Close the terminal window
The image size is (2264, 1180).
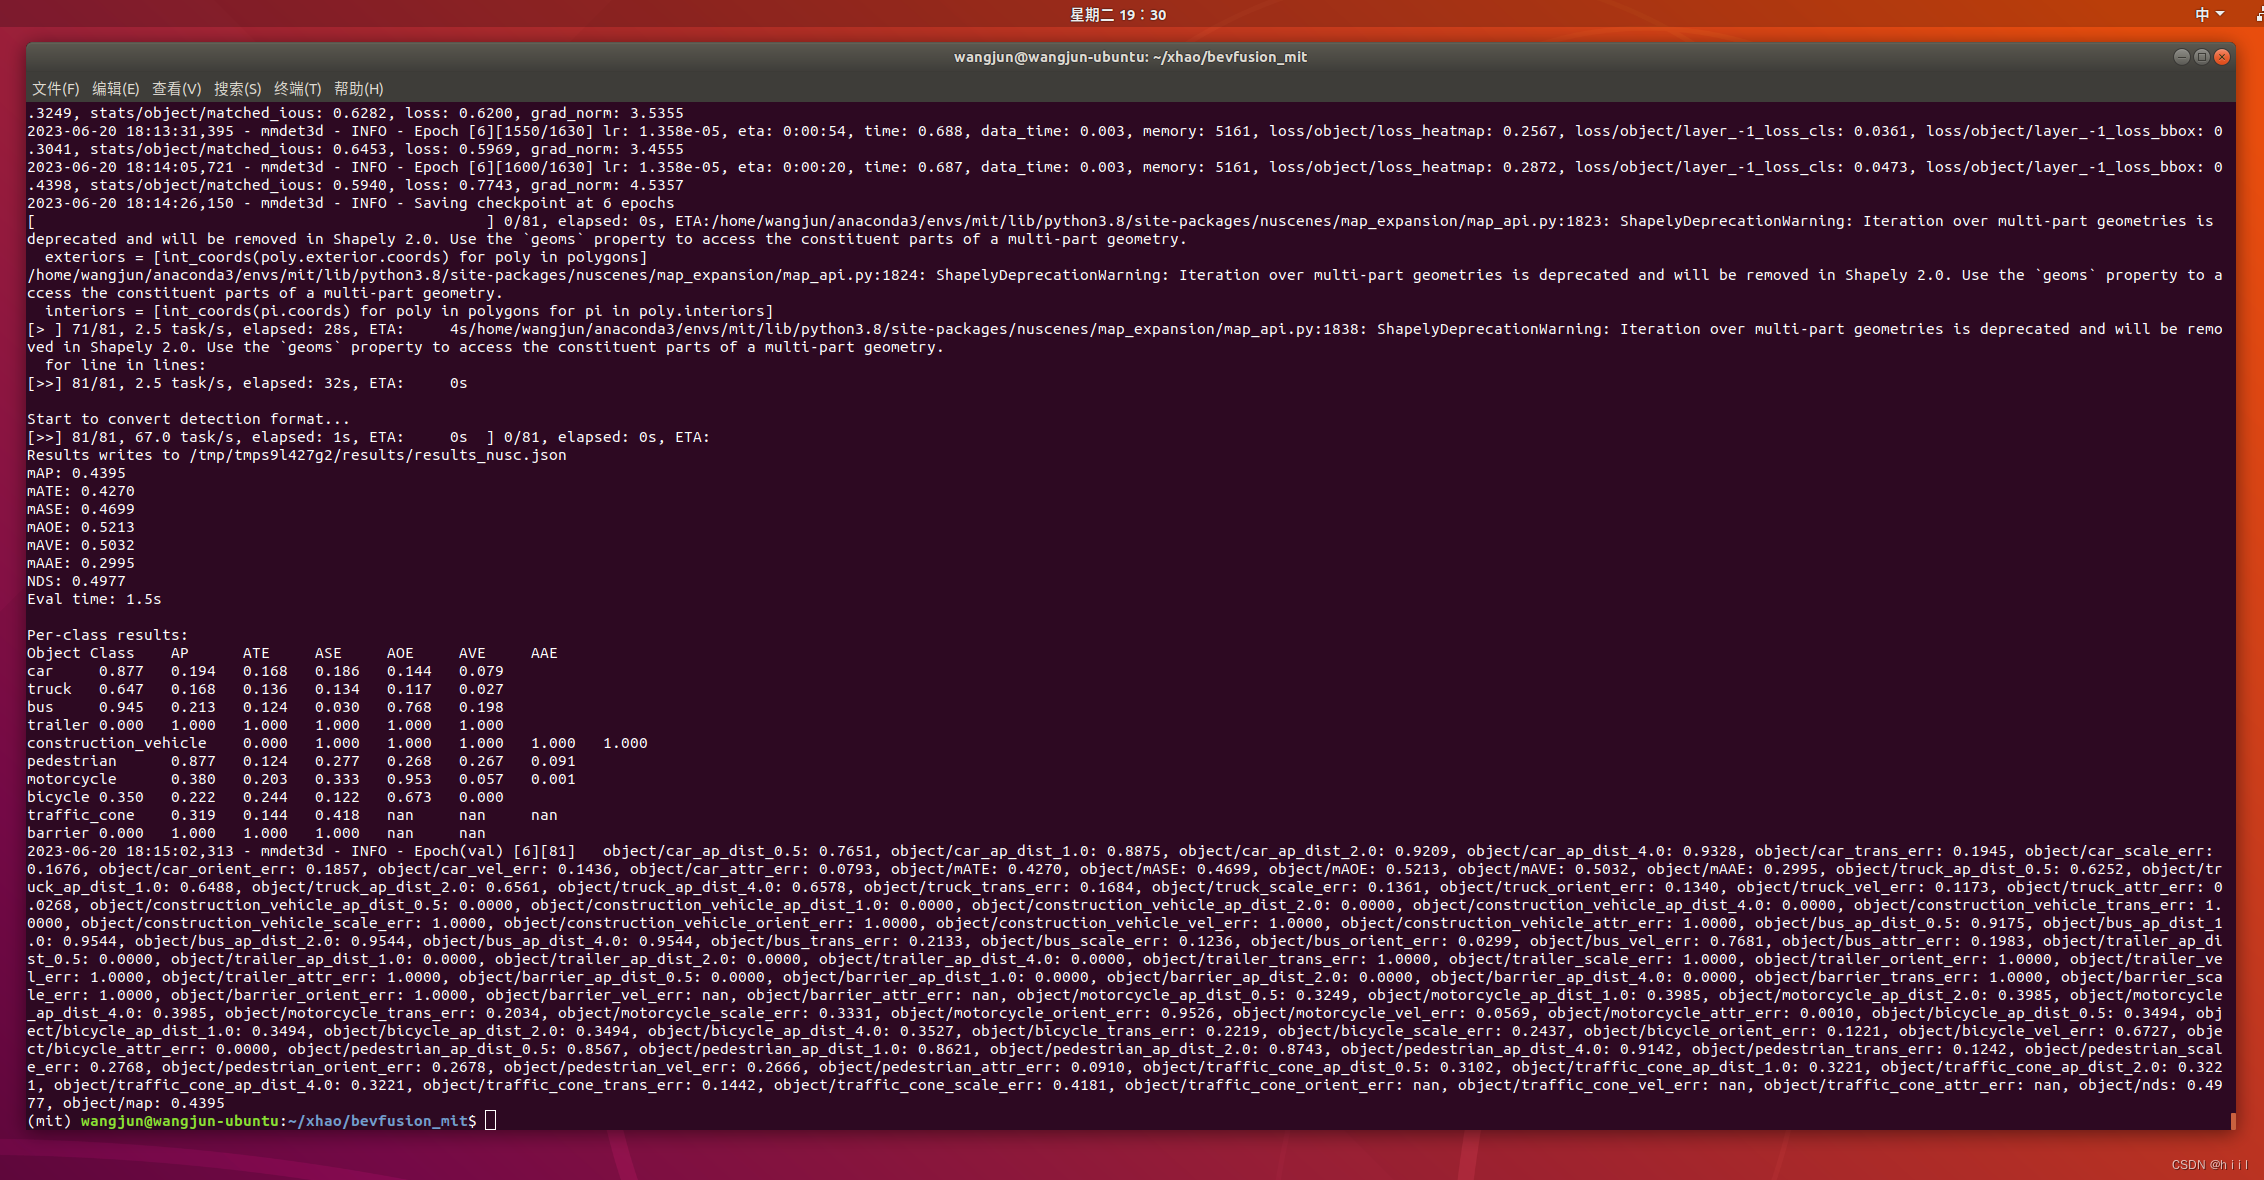pyautogui.click(x=2222, y=57)
